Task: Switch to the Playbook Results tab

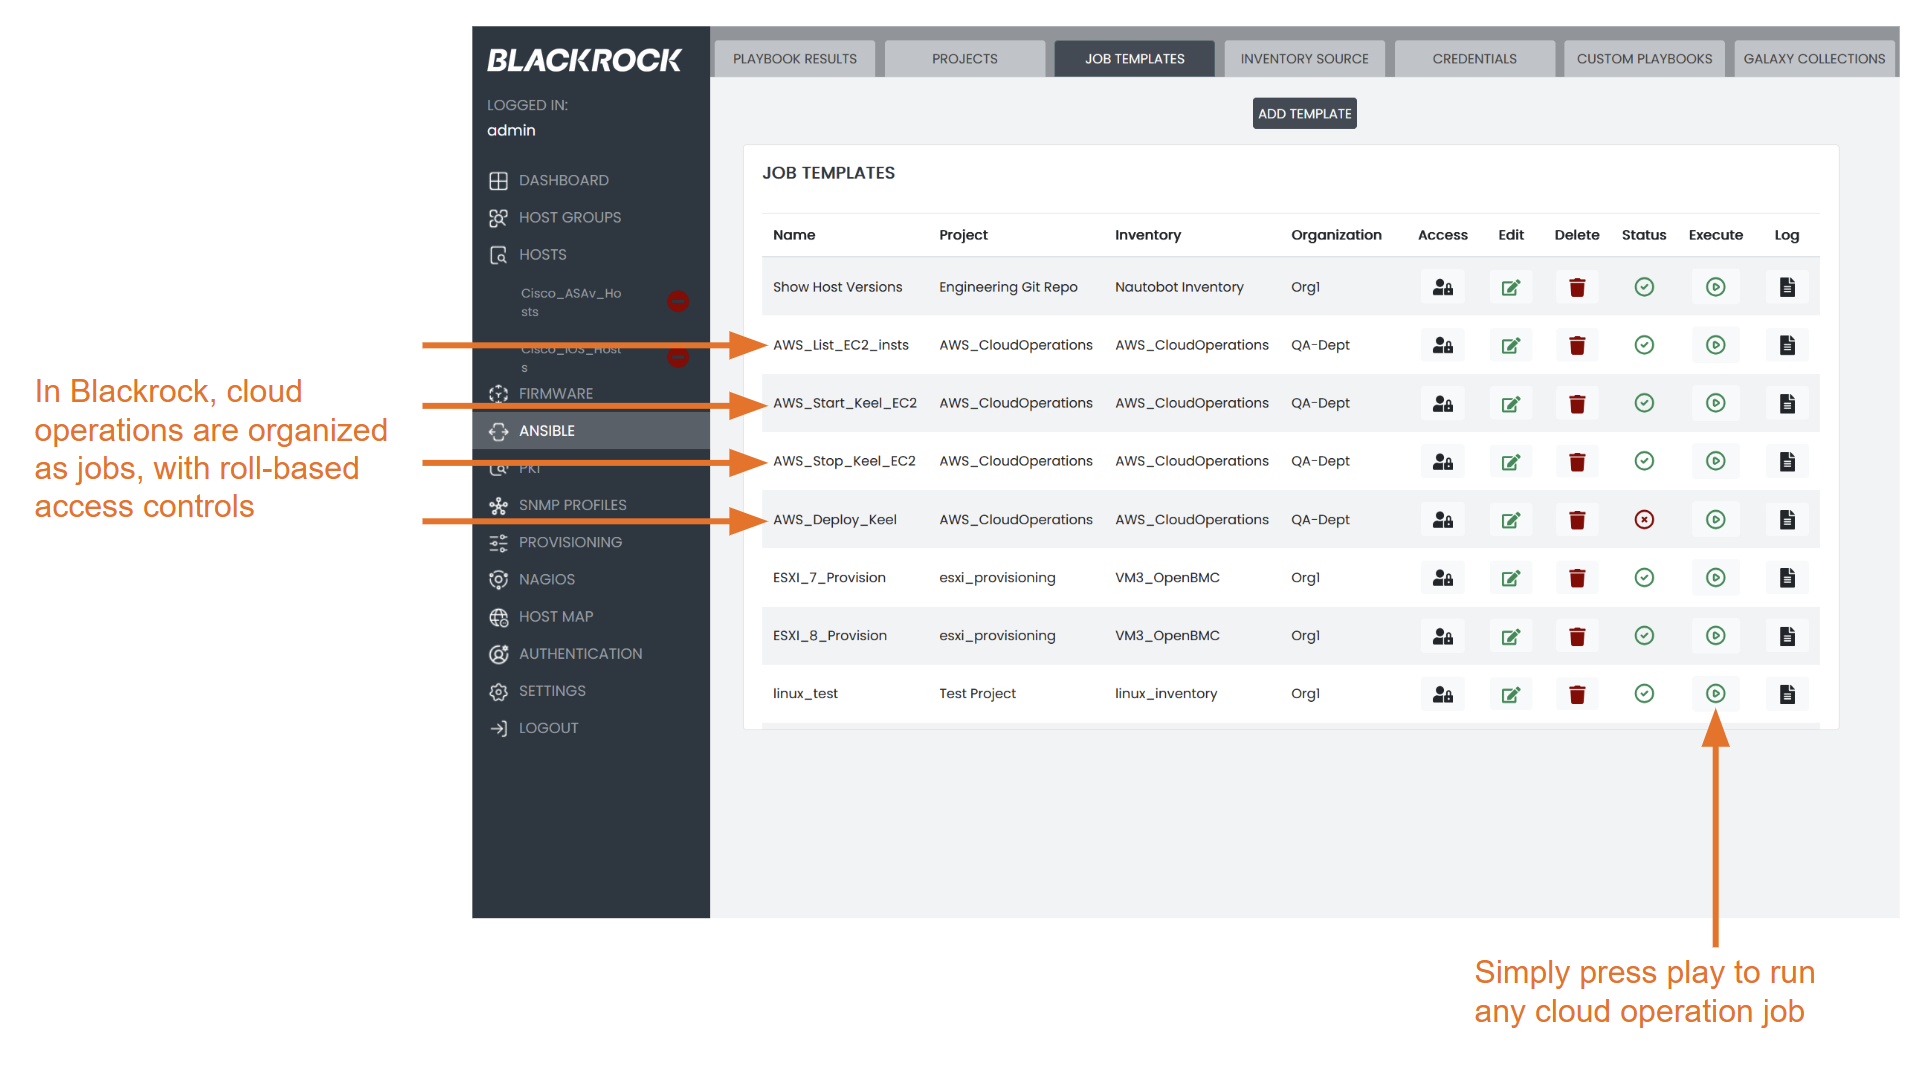Action: pyautogui.click(x=794, y=59)
